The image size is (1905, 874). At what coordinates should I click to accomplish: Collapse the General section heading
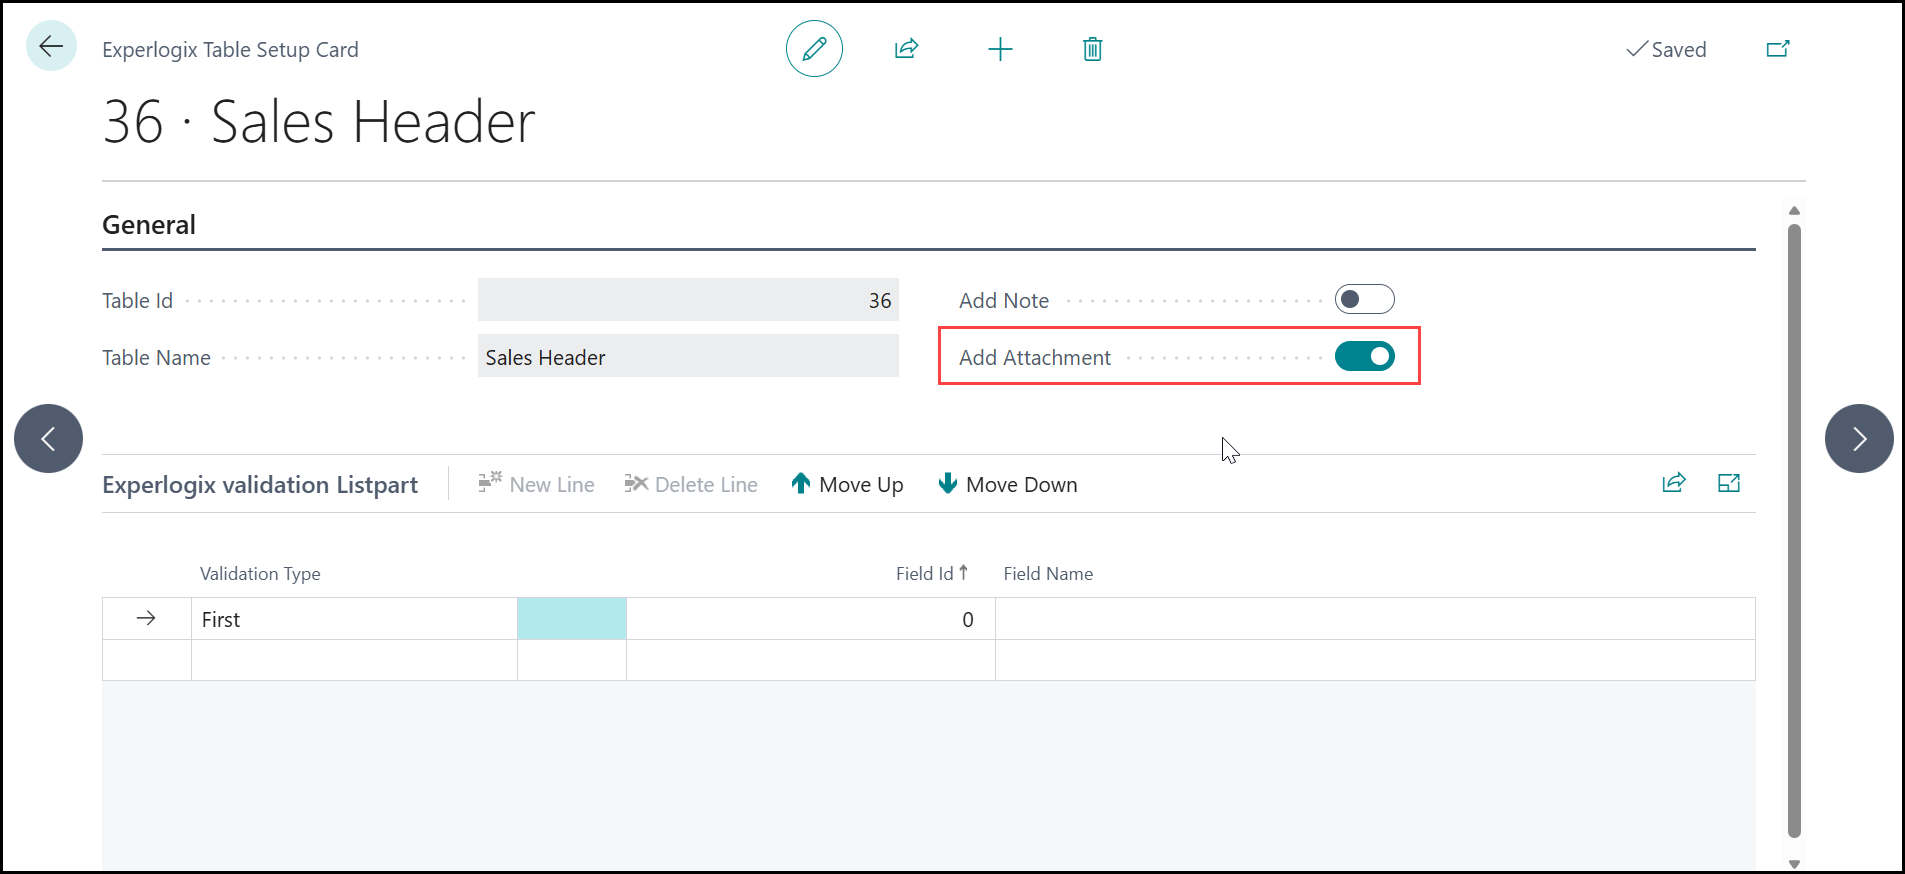pyautogui.click(x=149, y=225)
